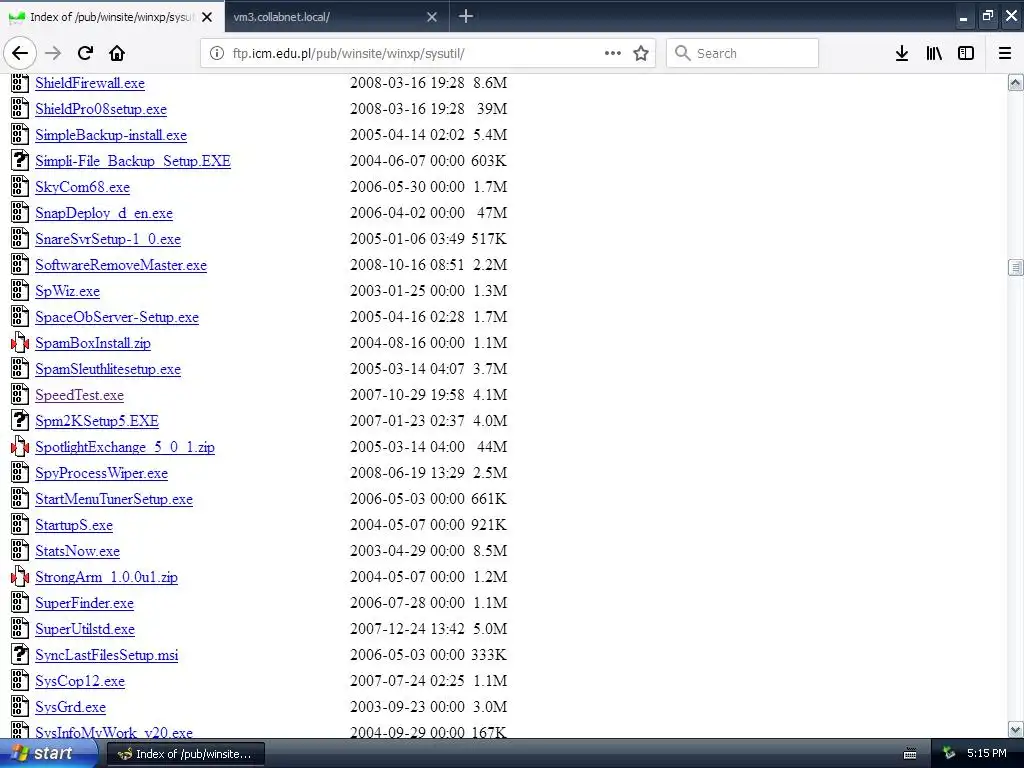Image resolution: width=1024 pixels, height=768 pixels.
Task: Click the 44M size for SpotlightExchange zip
Action: pyautogui.click(x=492, y=446)
